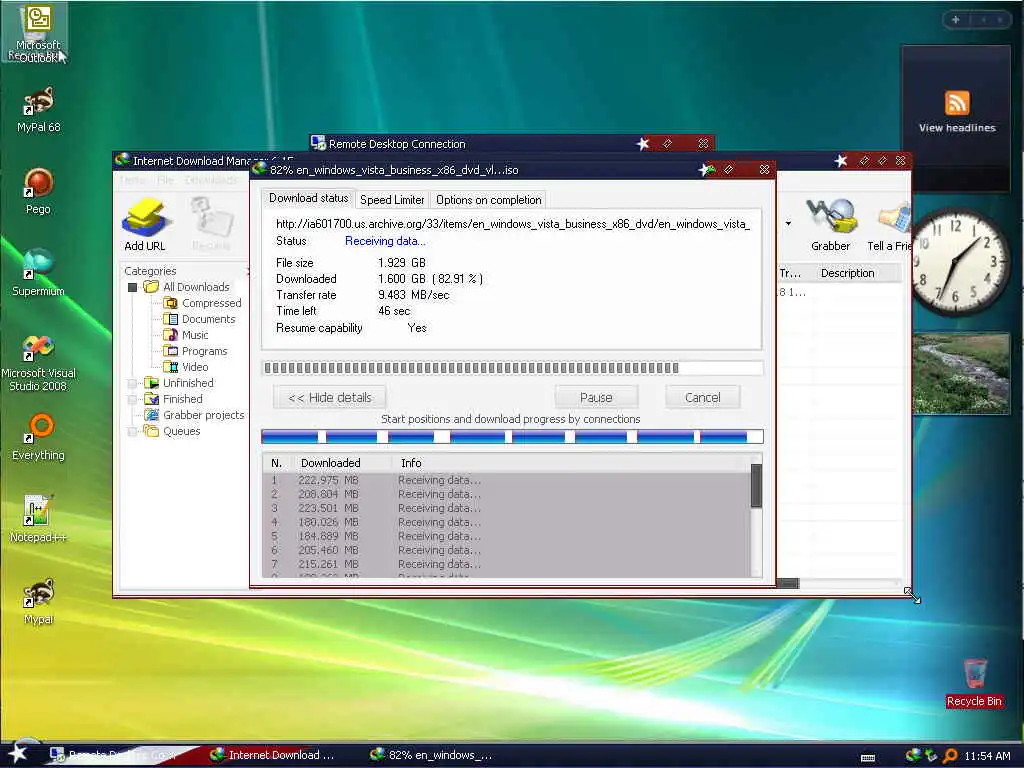Click the Grabber projects icon in tree
Image resolution: width=1024 pixels, height=768 pixels.
tap(151, 415)
